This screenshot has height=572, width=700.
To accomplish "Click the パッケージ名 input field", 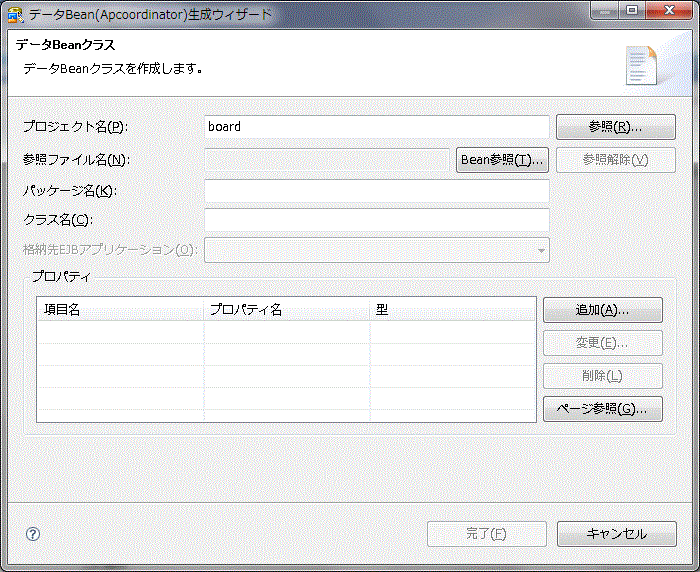I will pos(376,191).
